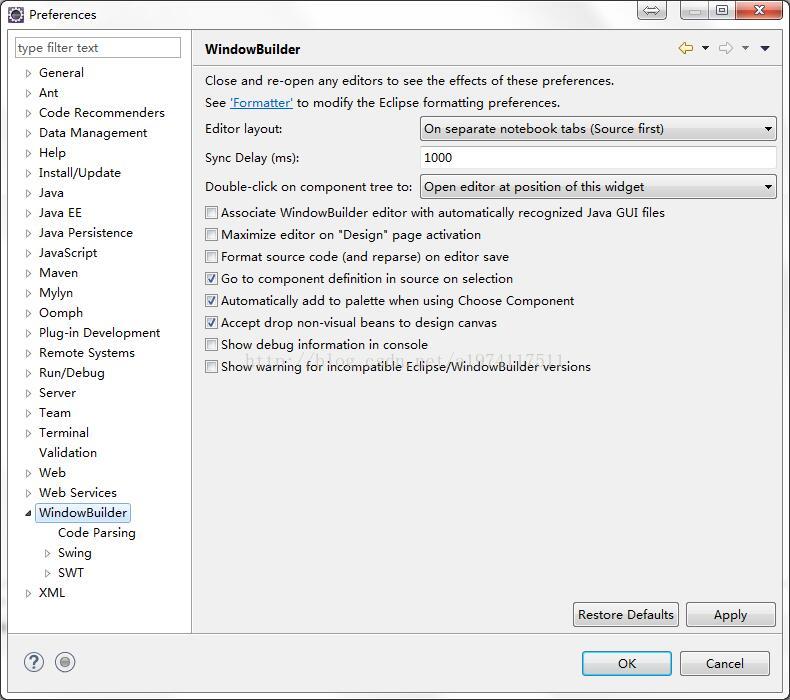This screenshot has height=700, width=790.
Task: Open the Editor layout combo box
Action: (x=598, y=129)
